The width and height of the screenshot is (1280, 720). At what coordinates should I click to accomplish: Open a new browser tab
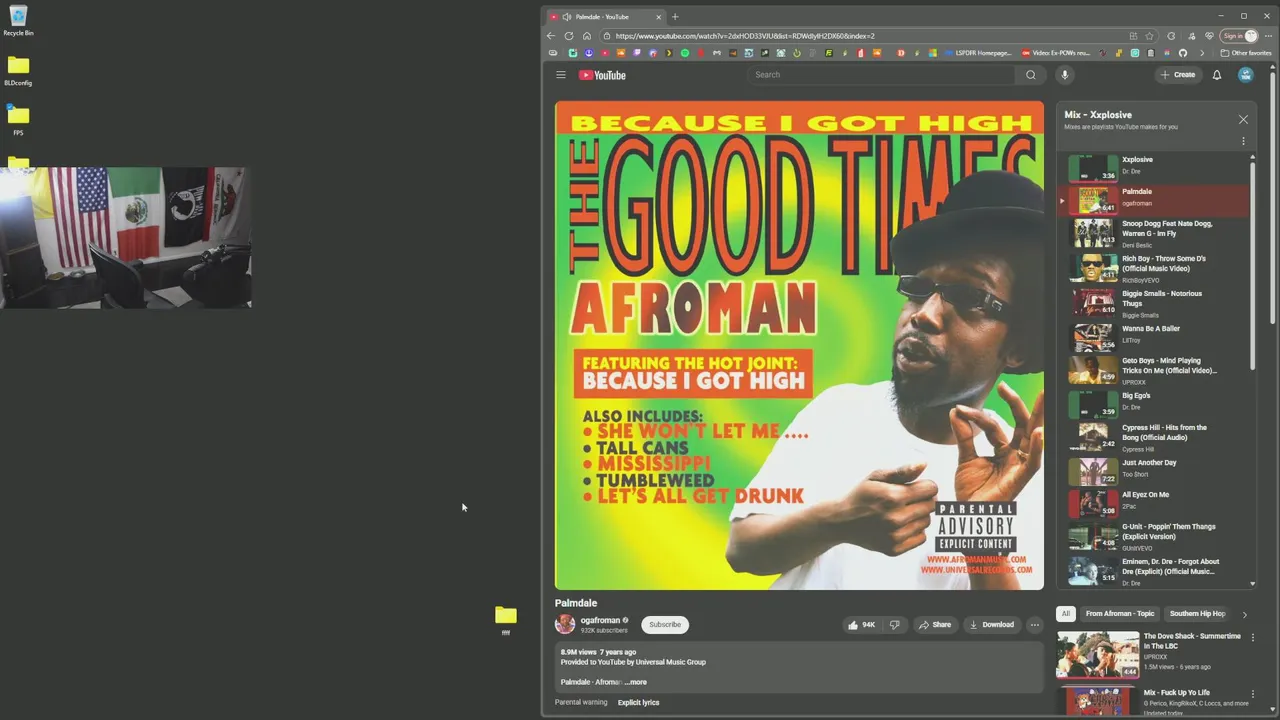[675, 16]
